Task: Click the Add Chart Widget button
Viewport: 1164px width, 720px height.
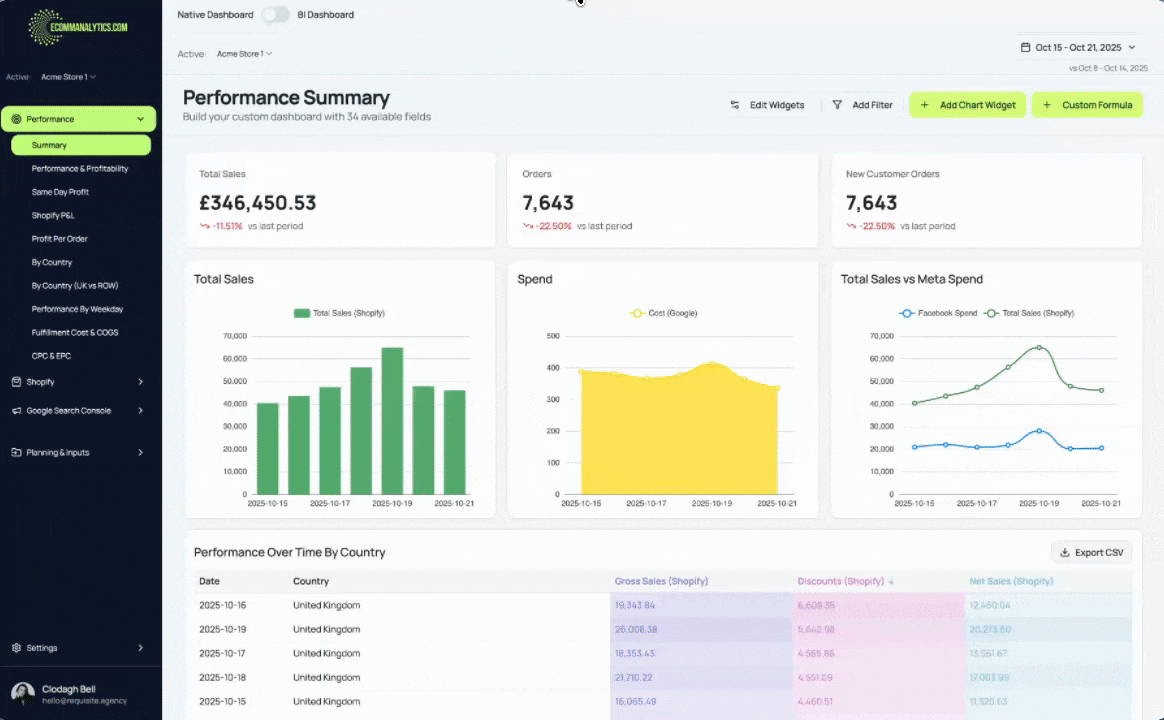Action: tap(967, 105)
